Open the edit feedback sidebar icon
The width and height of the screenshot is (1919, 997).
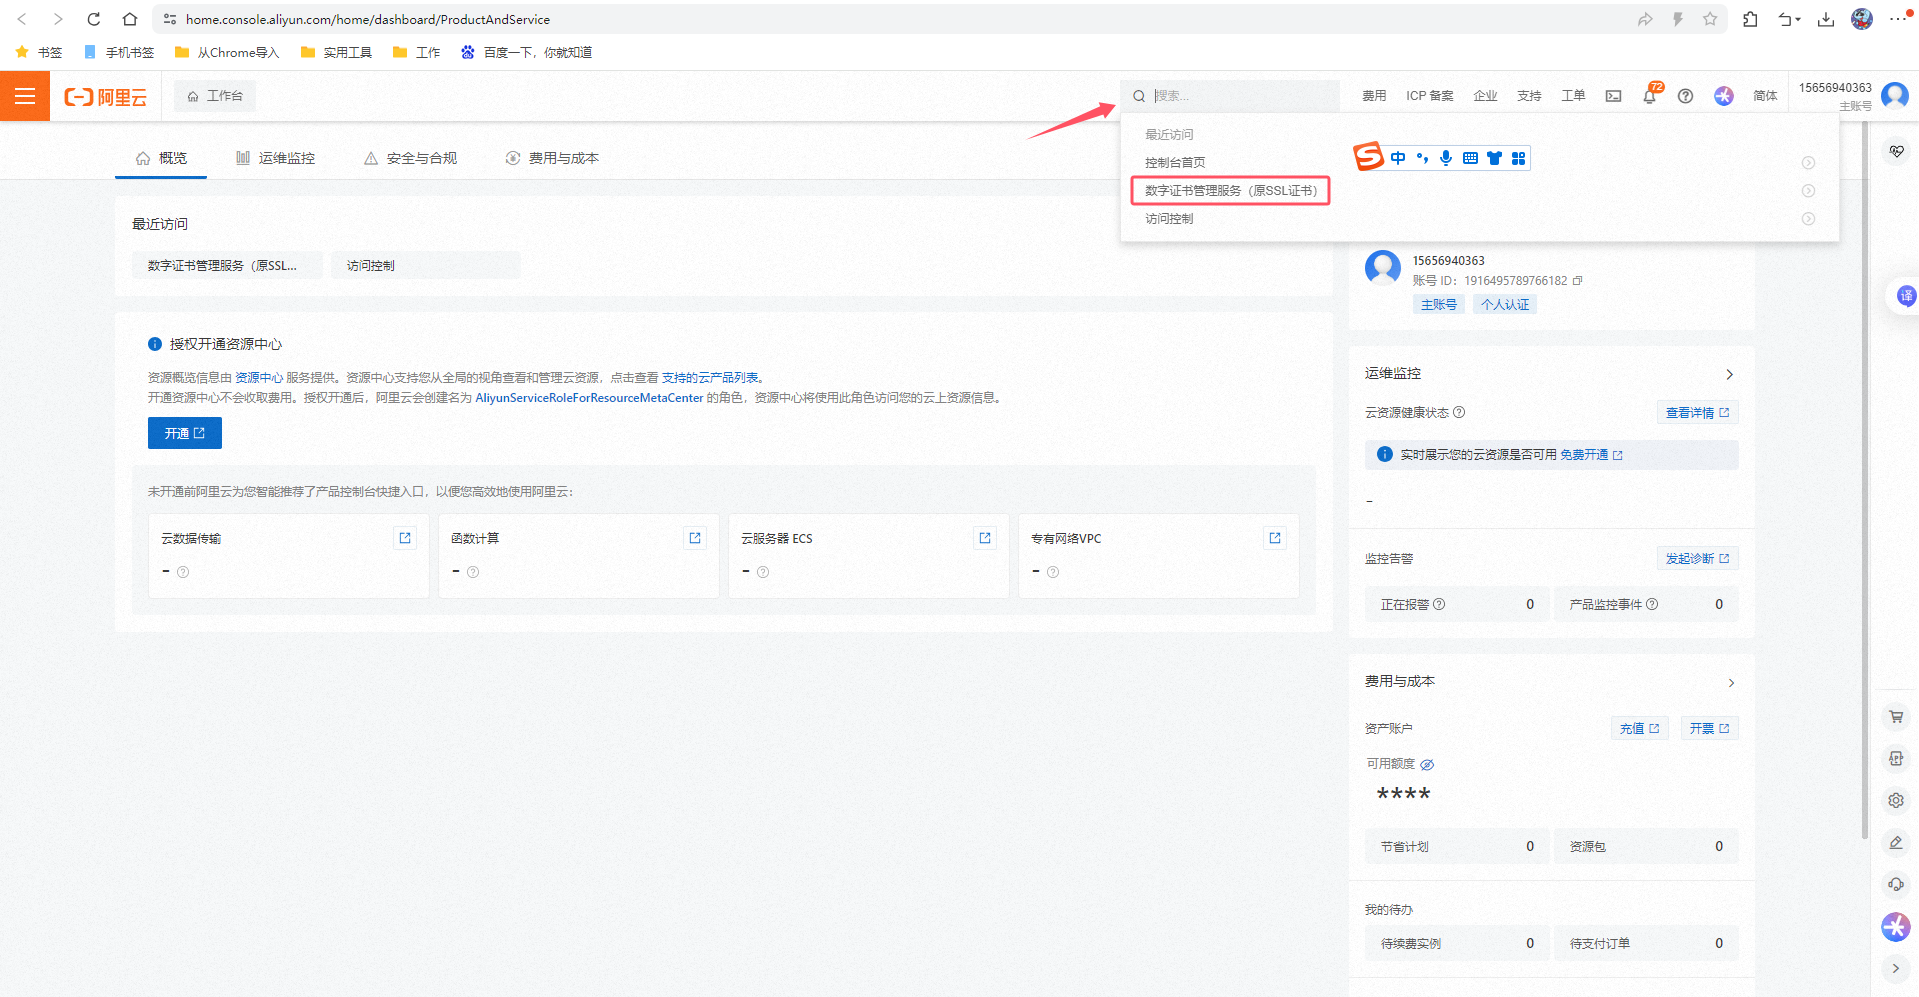pos(1895,842)
